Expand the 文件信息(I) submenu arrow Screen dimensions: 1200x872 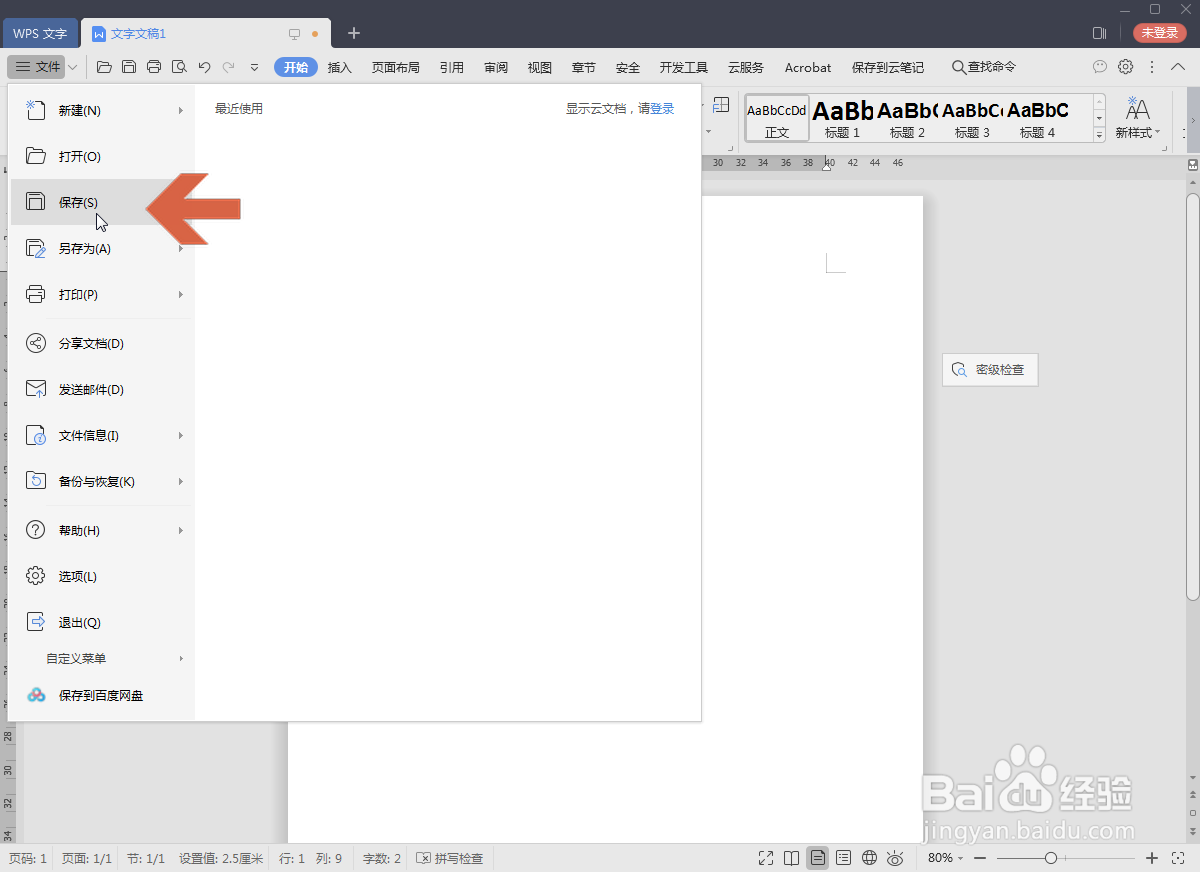[x=181, y=435]
